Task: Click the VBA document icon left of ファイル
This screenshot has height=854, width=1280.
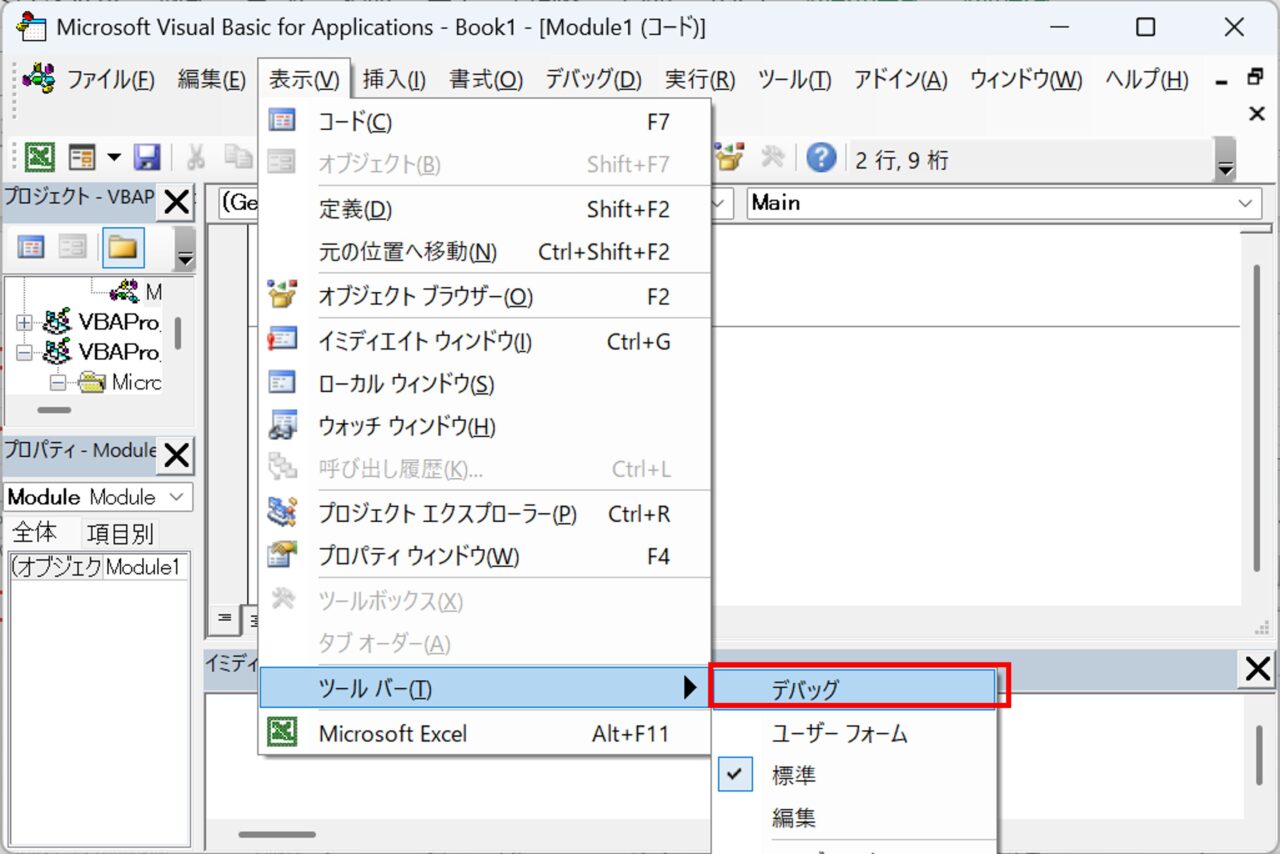Action: click(x=38, y=78)
